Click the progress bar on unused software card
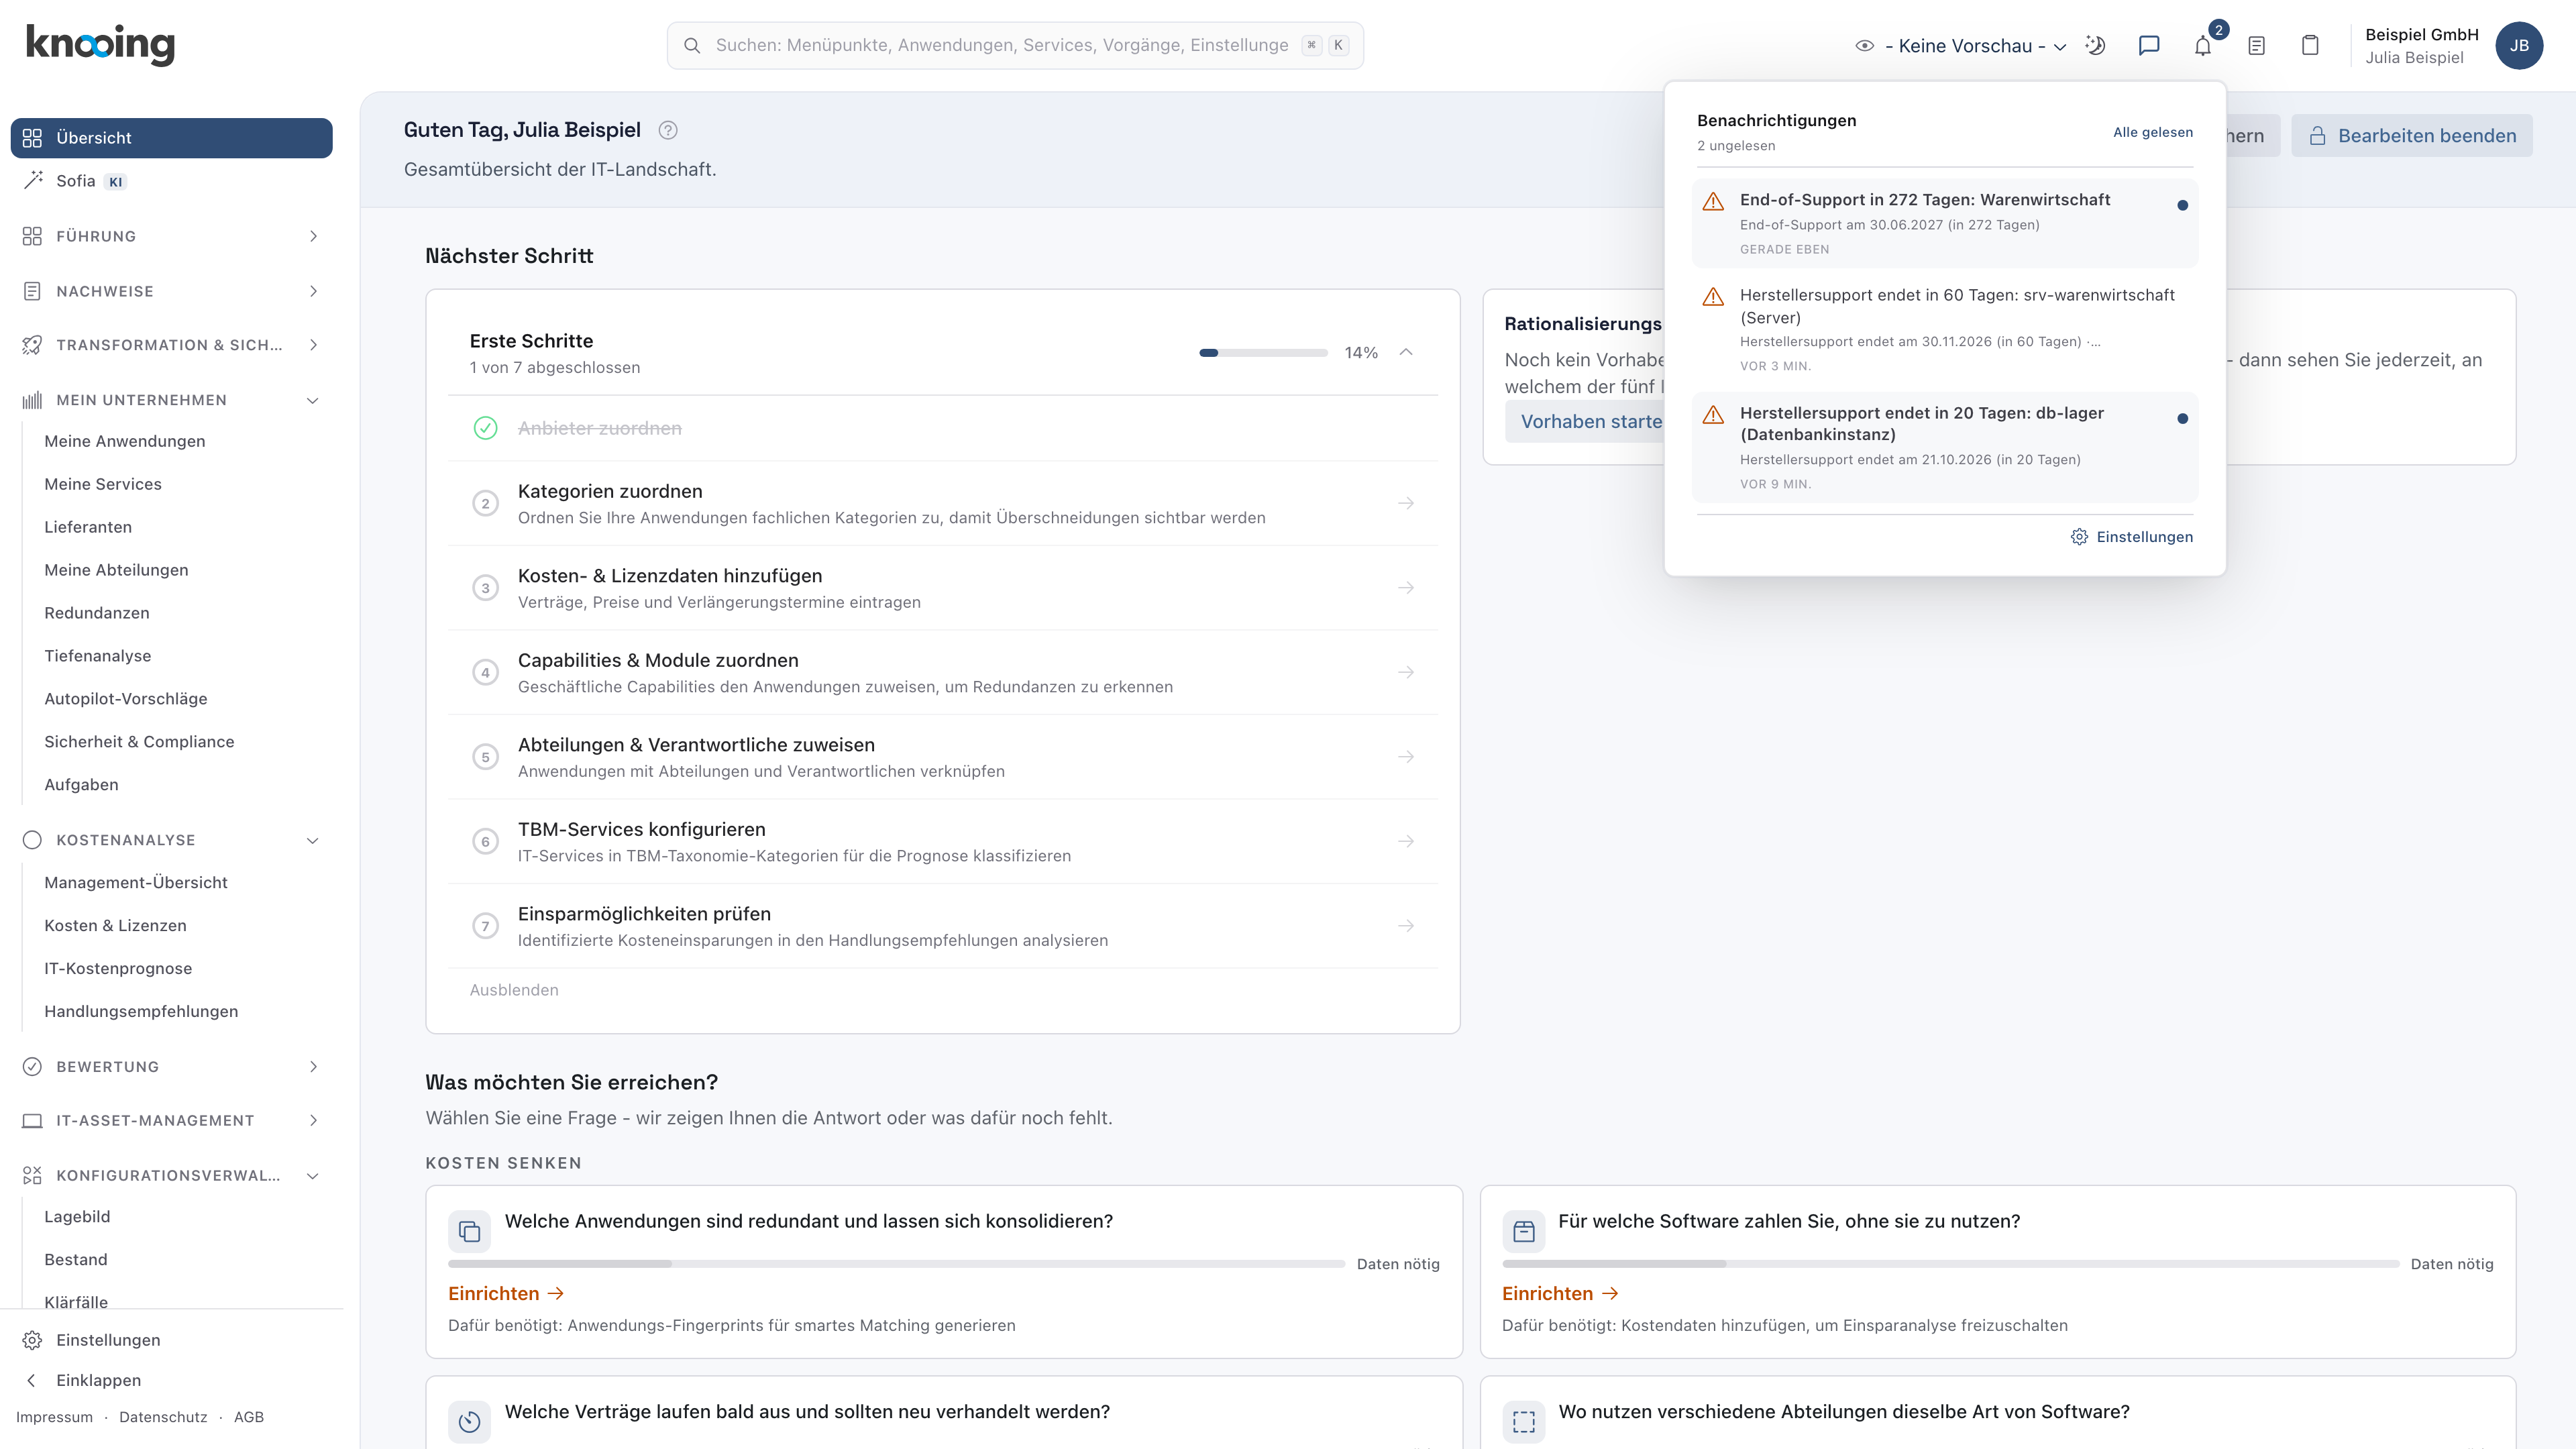 click(x=1950, y=1264)
